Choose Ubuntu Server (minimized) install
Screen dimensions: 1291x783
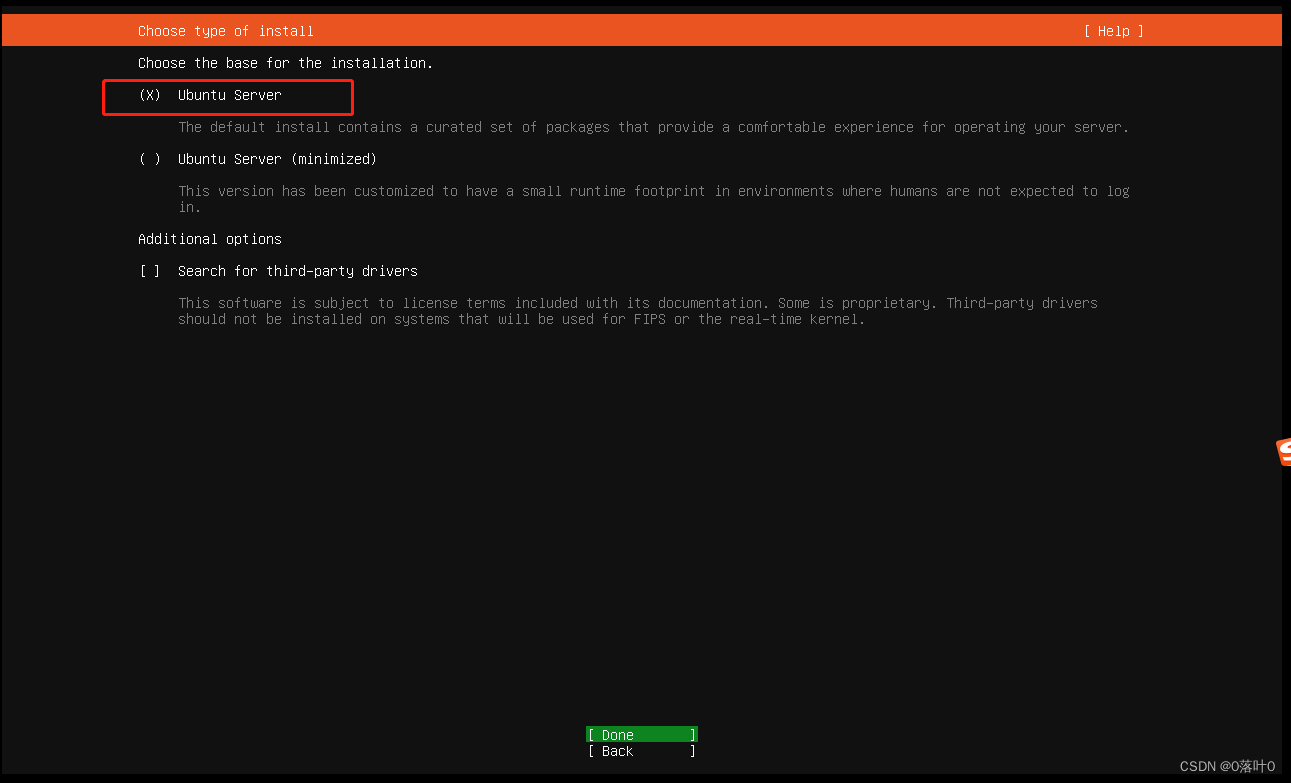click(257, 159)
